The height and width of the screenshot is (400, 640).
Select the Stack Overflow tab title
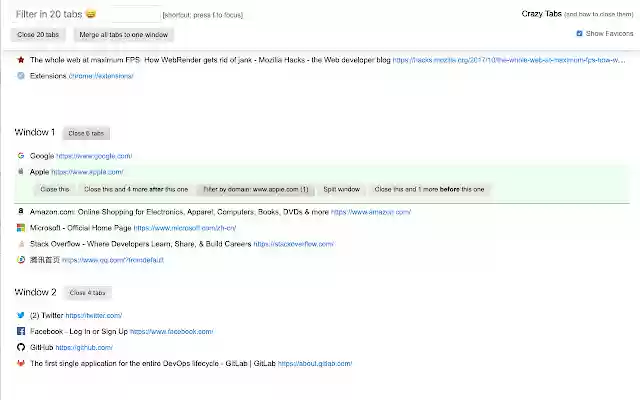click(140, 244)
